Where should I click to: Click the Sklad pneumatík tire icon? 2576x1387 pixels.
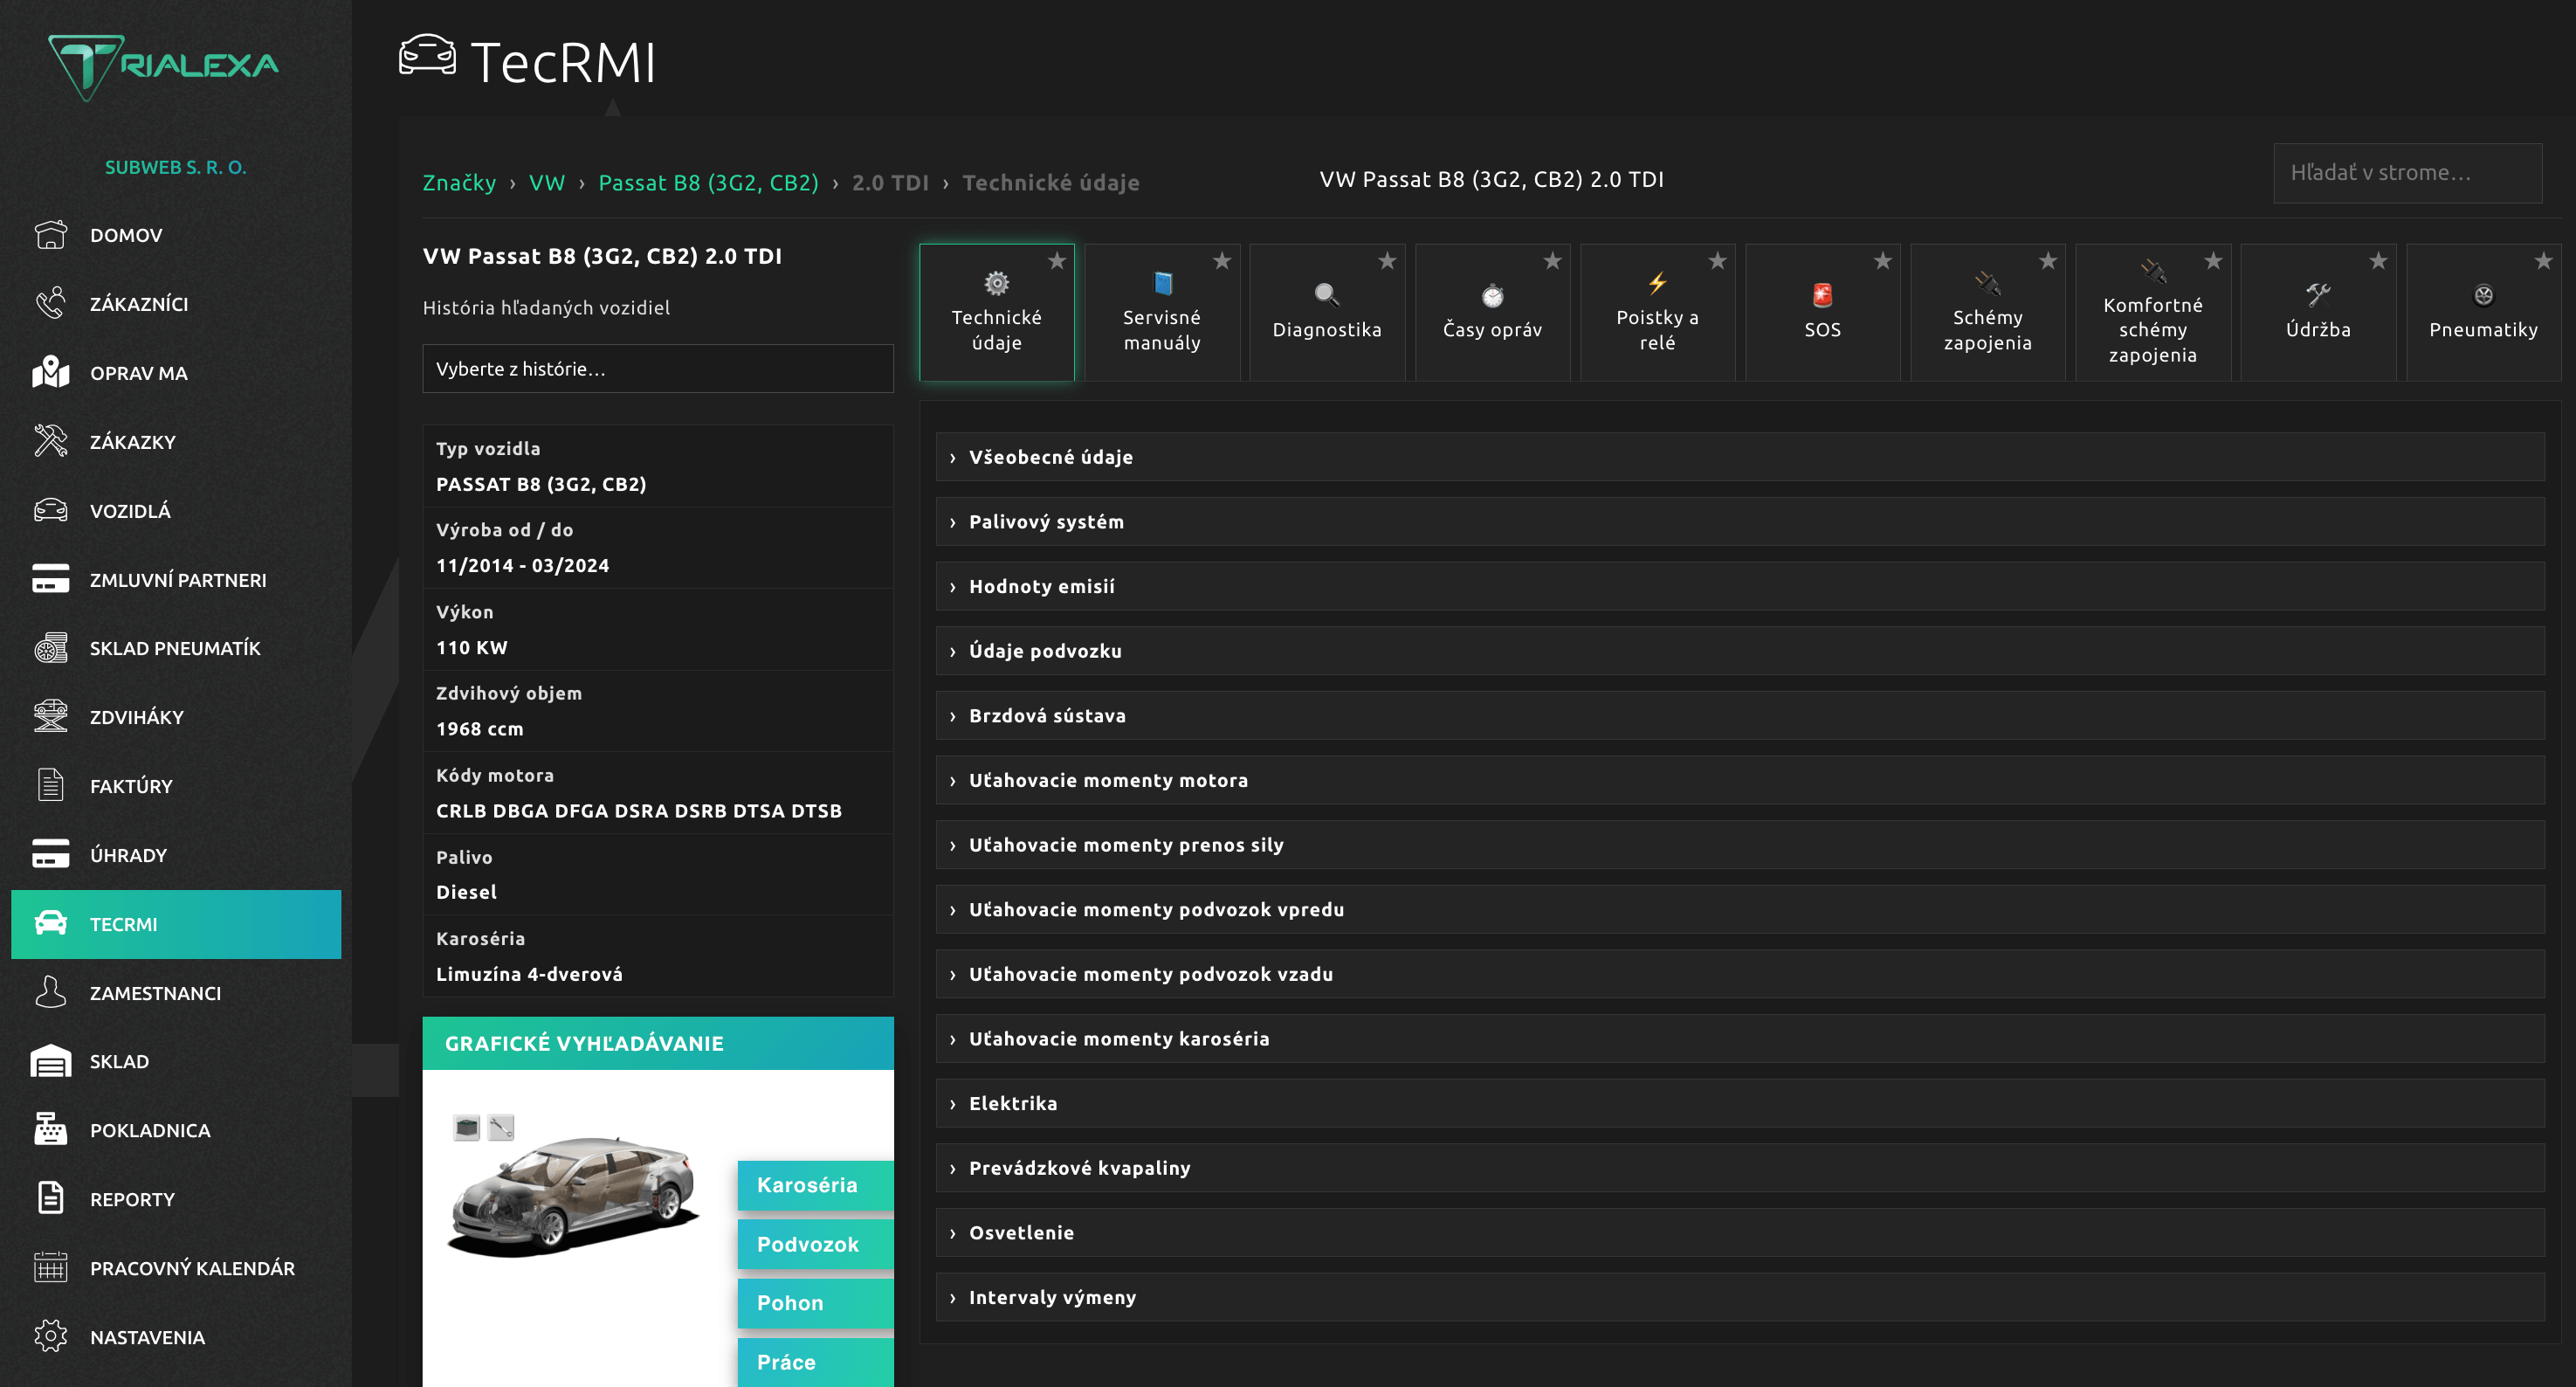click(50, 648)
